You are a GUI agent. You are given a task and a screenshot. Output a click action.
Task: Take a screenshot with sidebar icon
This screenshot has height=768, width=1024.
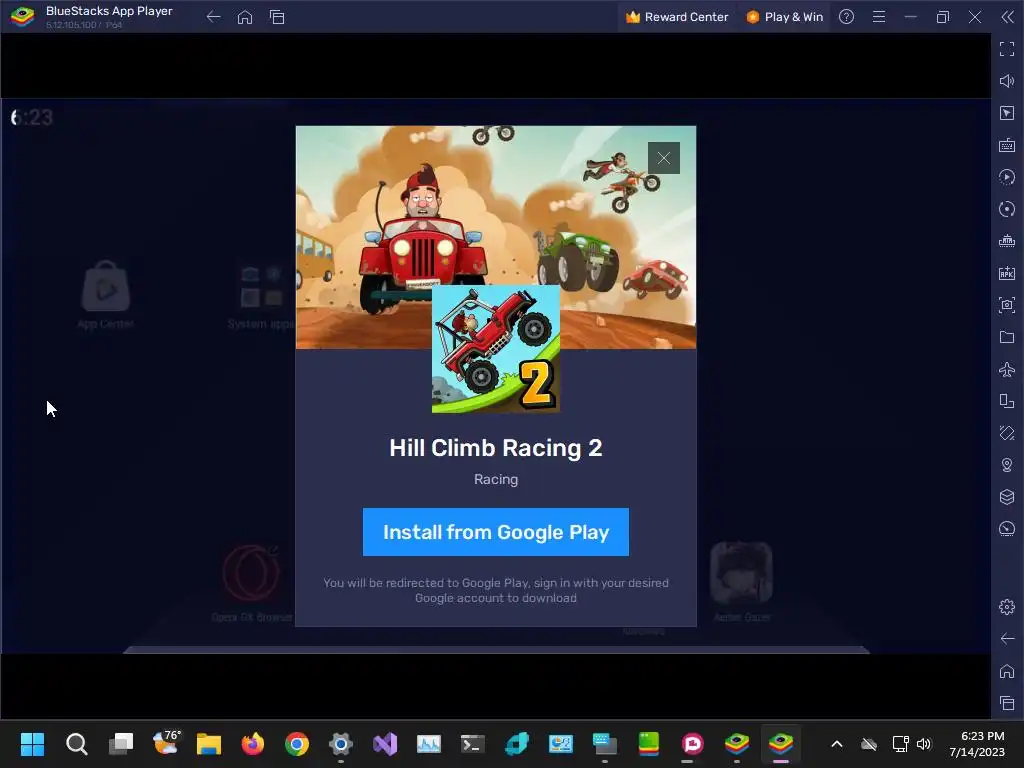coord(1007,305)
